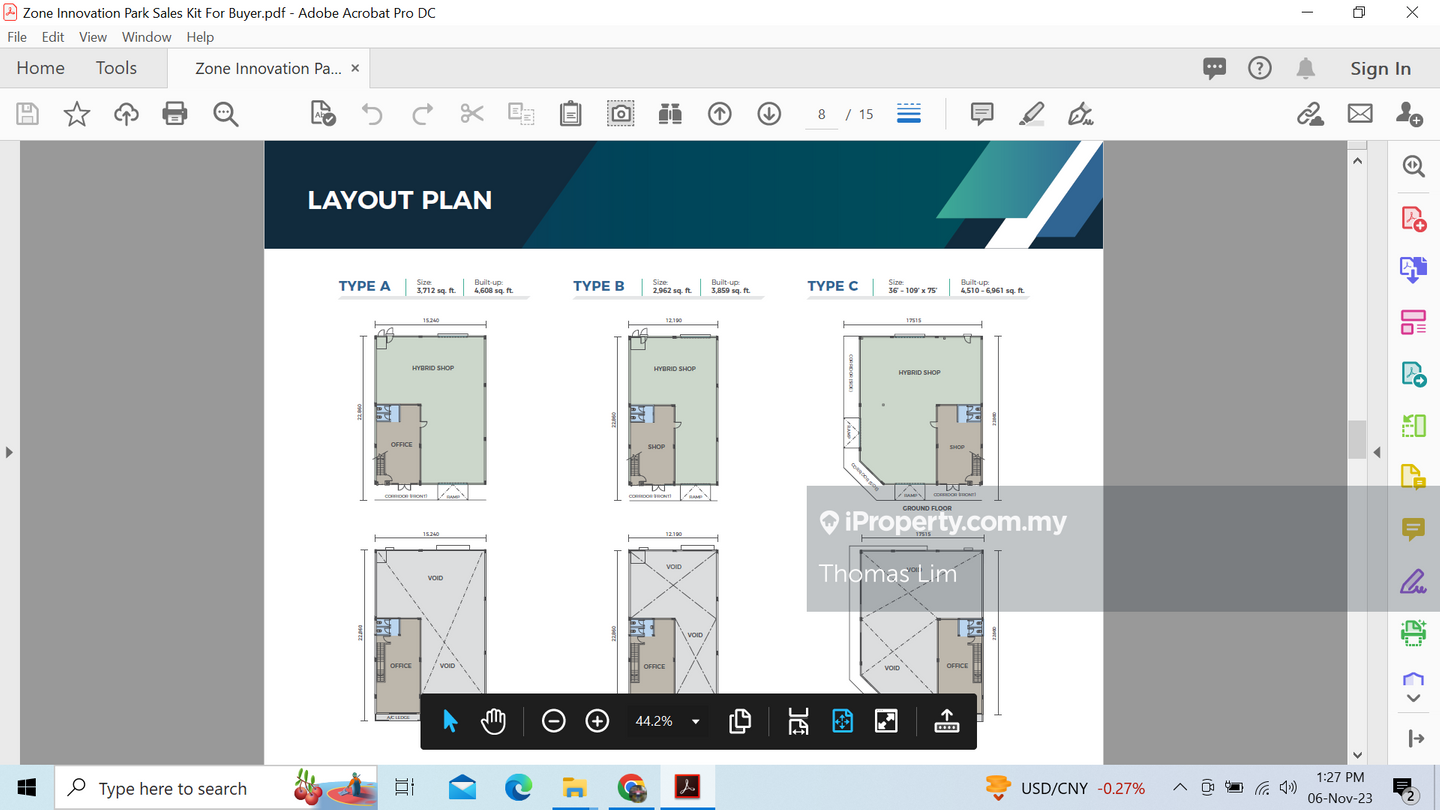Open the Window menu
Screen dimensions: 1440x810
[x=146, y=37]
